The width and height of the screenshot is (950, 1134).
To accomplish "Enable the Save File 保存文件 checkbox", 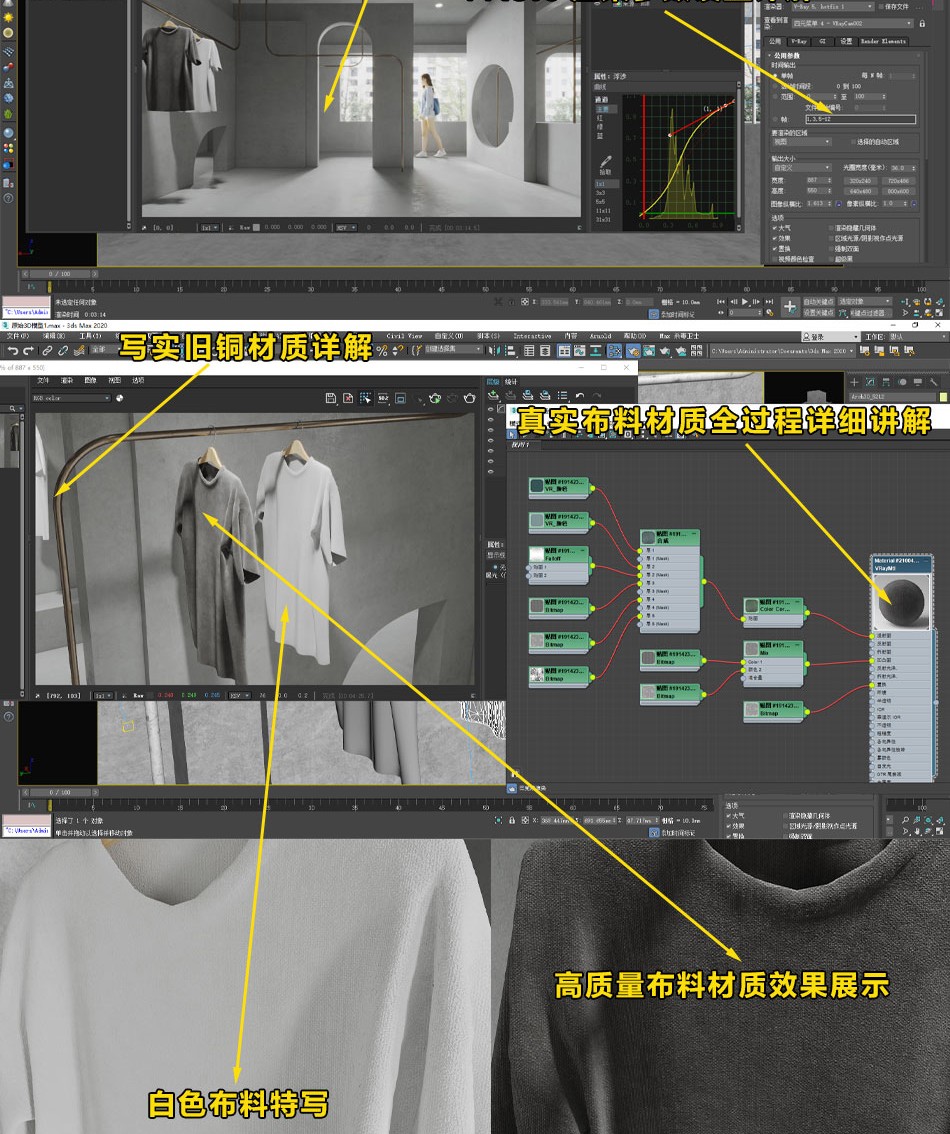I will [882, 7].
